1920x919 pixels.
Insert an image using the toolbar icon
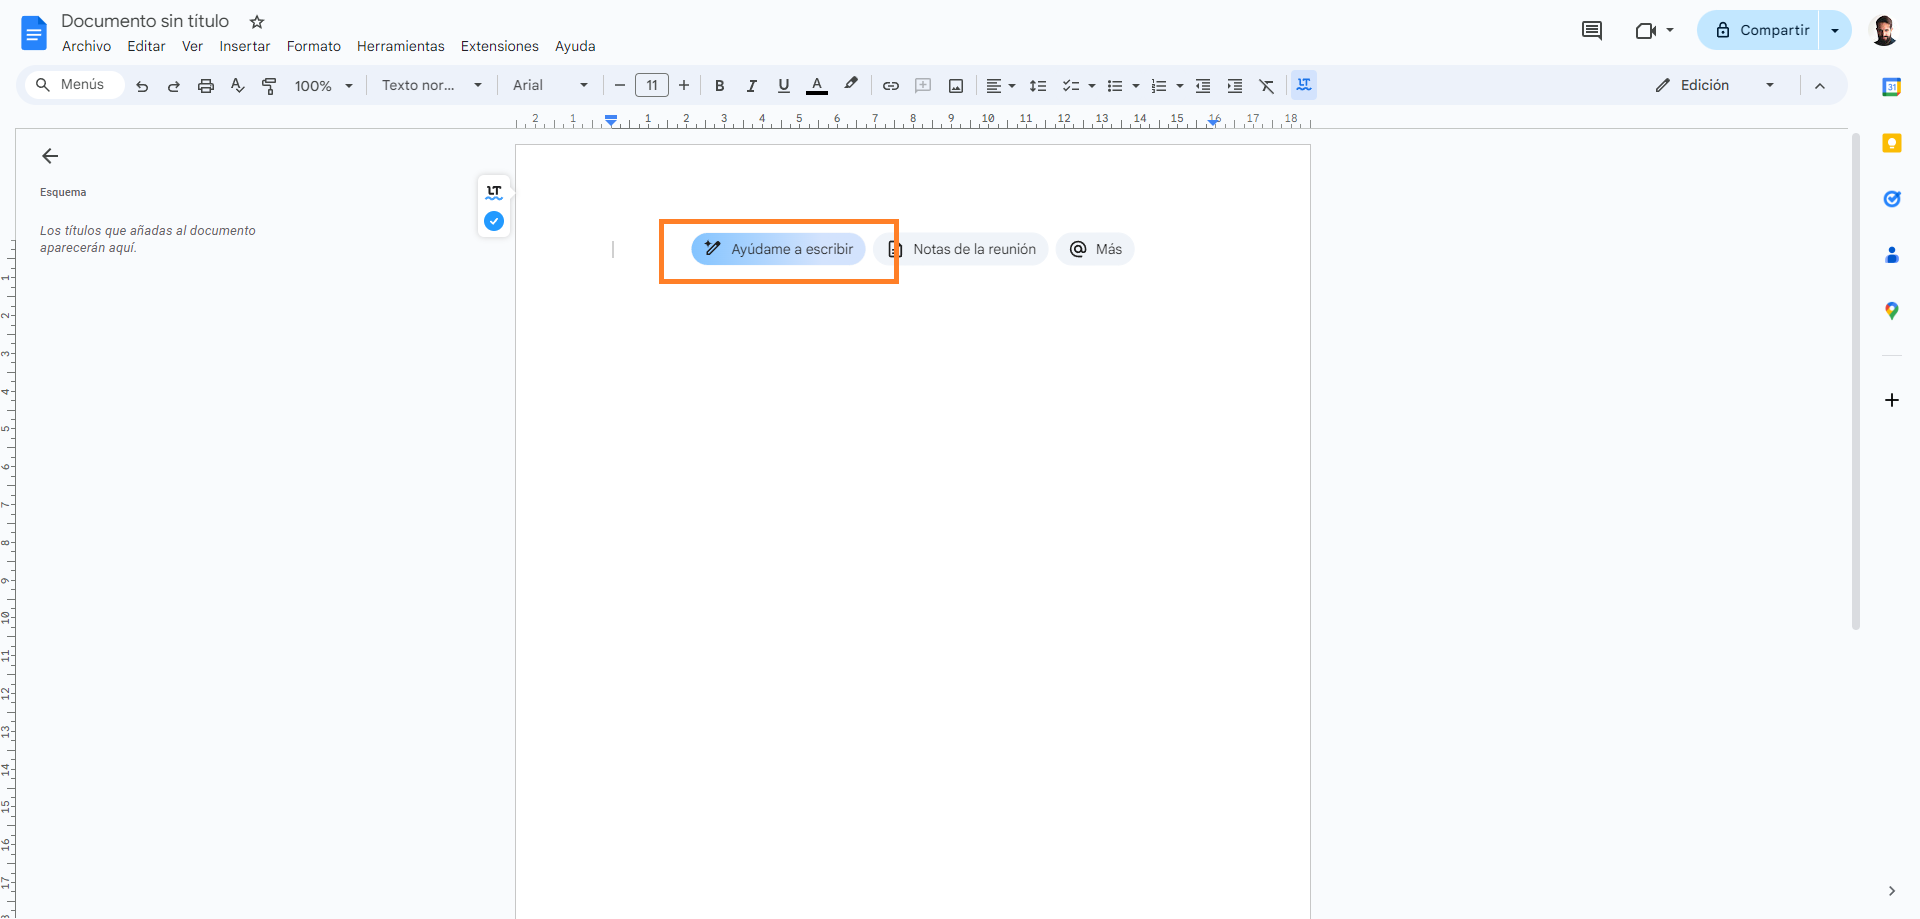coord(956,86)
